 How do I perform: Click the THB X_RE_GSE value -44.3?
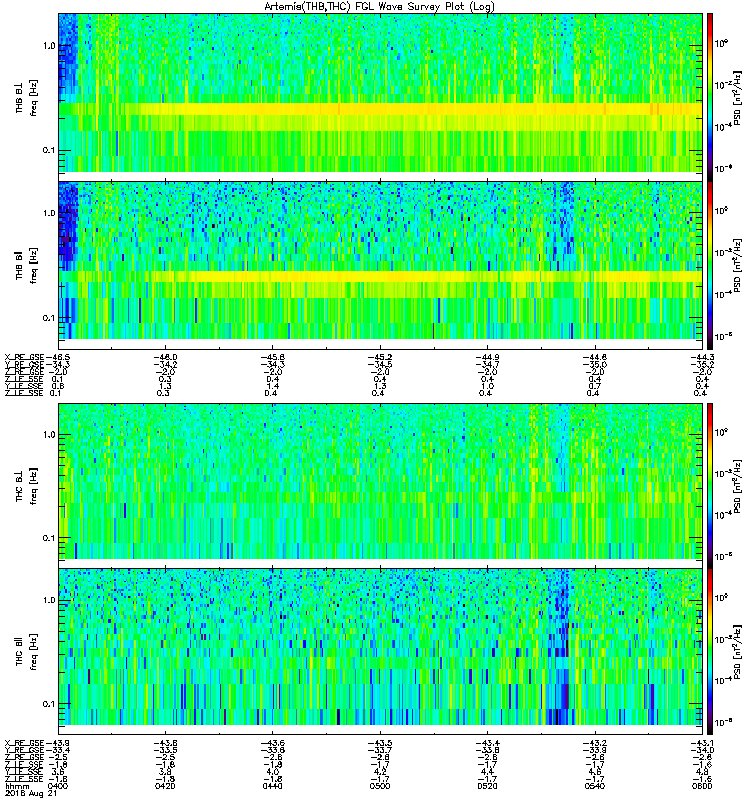703,357
